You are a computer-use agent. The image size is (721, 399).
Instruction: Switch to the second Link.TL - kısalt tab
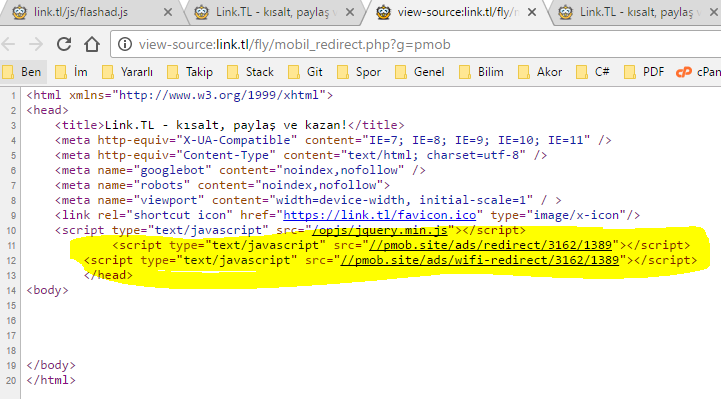[274, 12]
